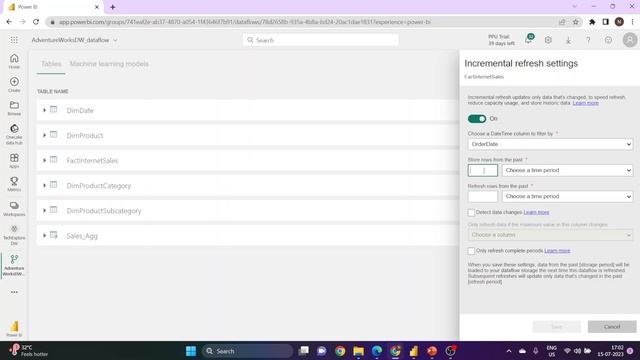Click the Sales_Agg table name
Viewport: 640px width, 360px height.
point(82,236)
